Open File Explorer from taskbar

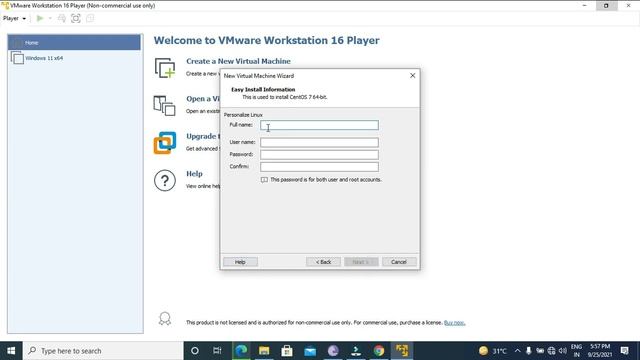coord(264,351)
